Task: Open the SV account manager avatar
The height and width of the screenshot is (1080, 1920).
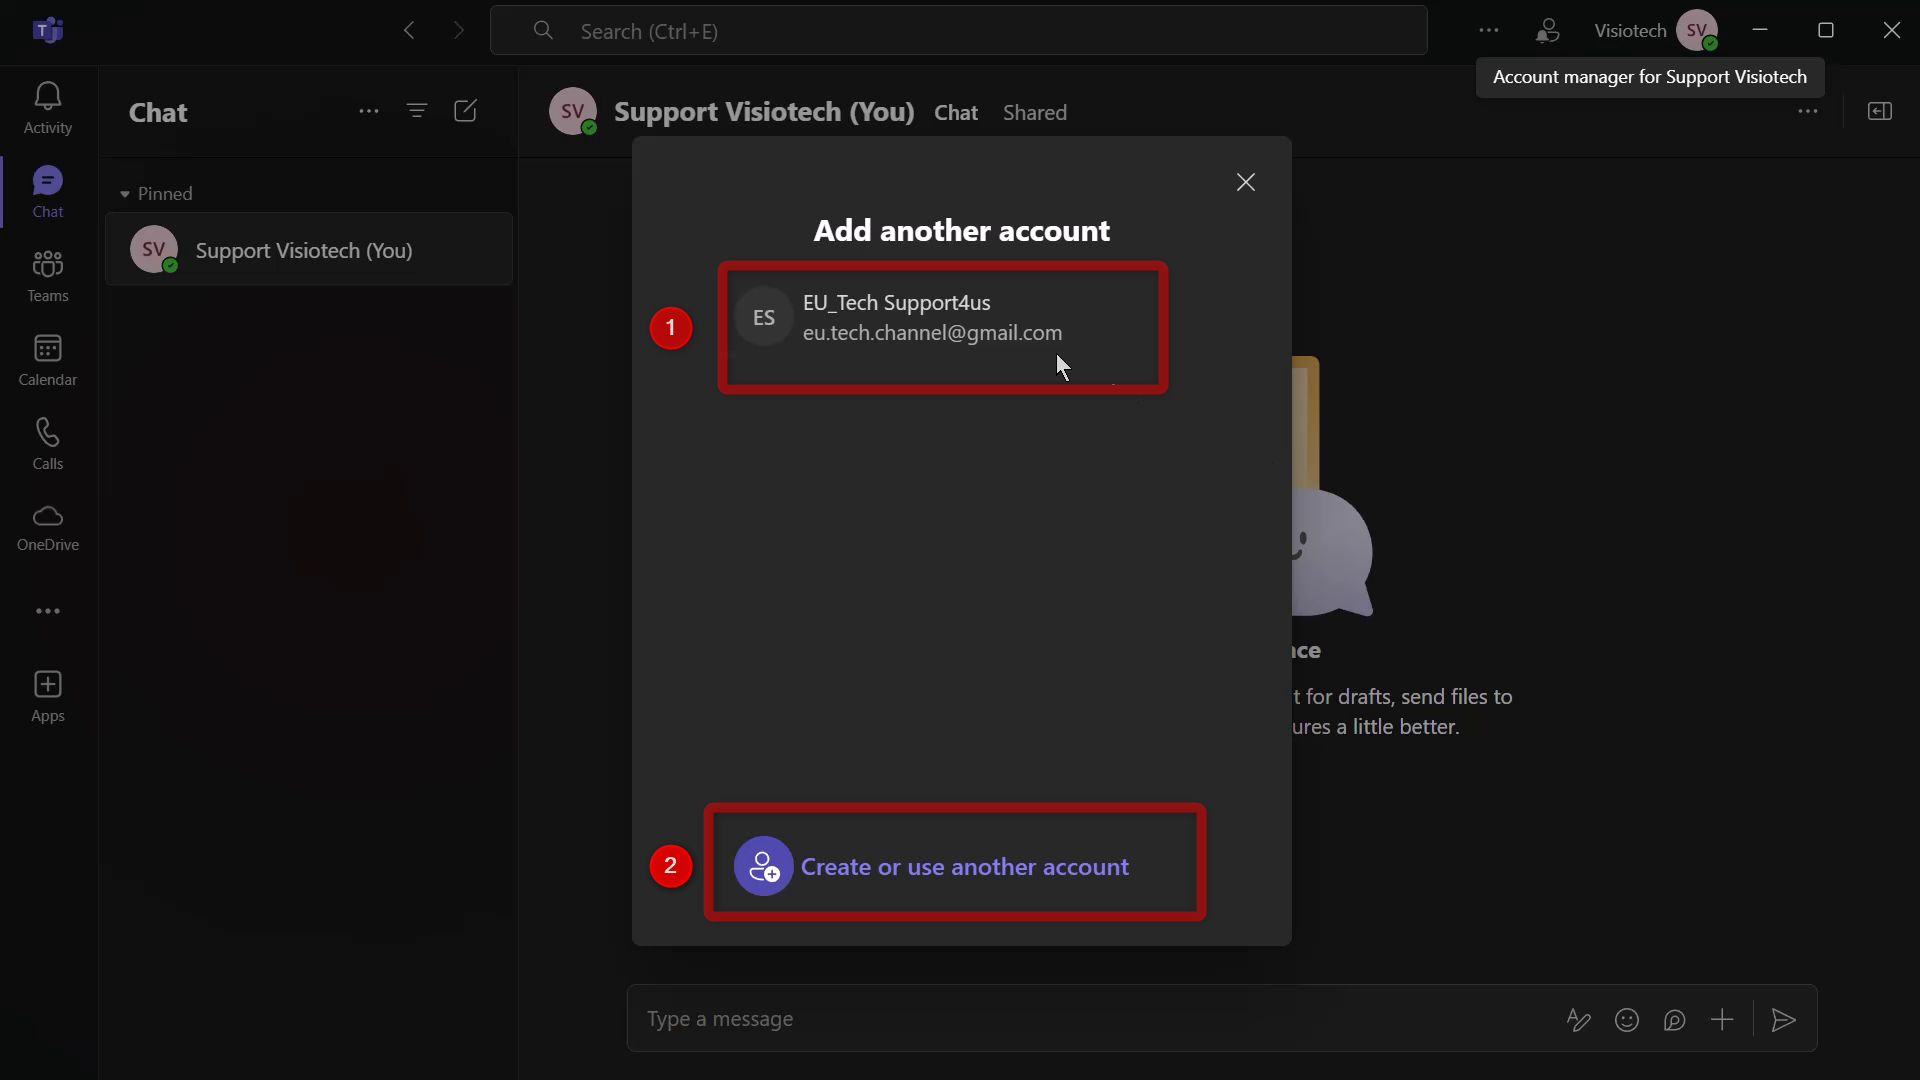Action: coord(1697,30)
